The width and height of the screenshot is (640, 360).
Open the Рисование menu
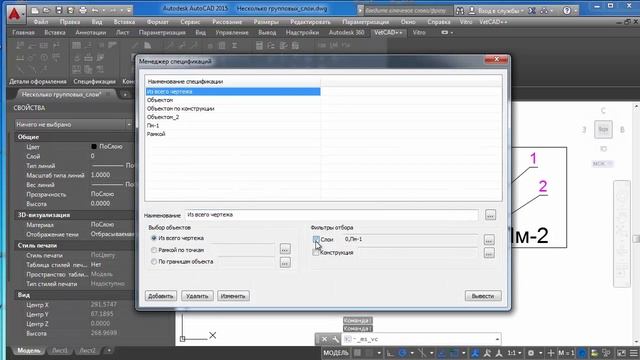pos(227,22)
